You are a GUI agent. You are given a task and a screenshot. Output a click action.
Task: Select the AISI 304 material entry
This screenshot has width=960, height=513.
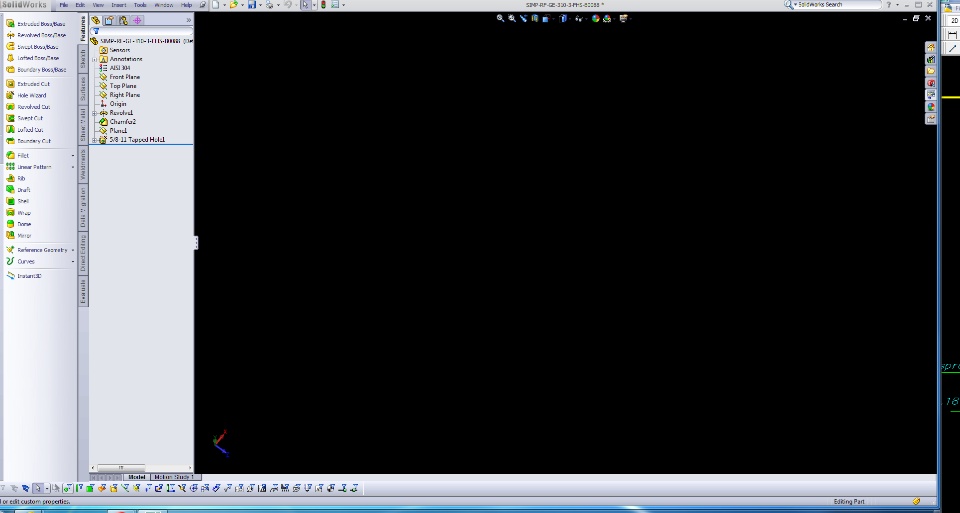(114, 68)
